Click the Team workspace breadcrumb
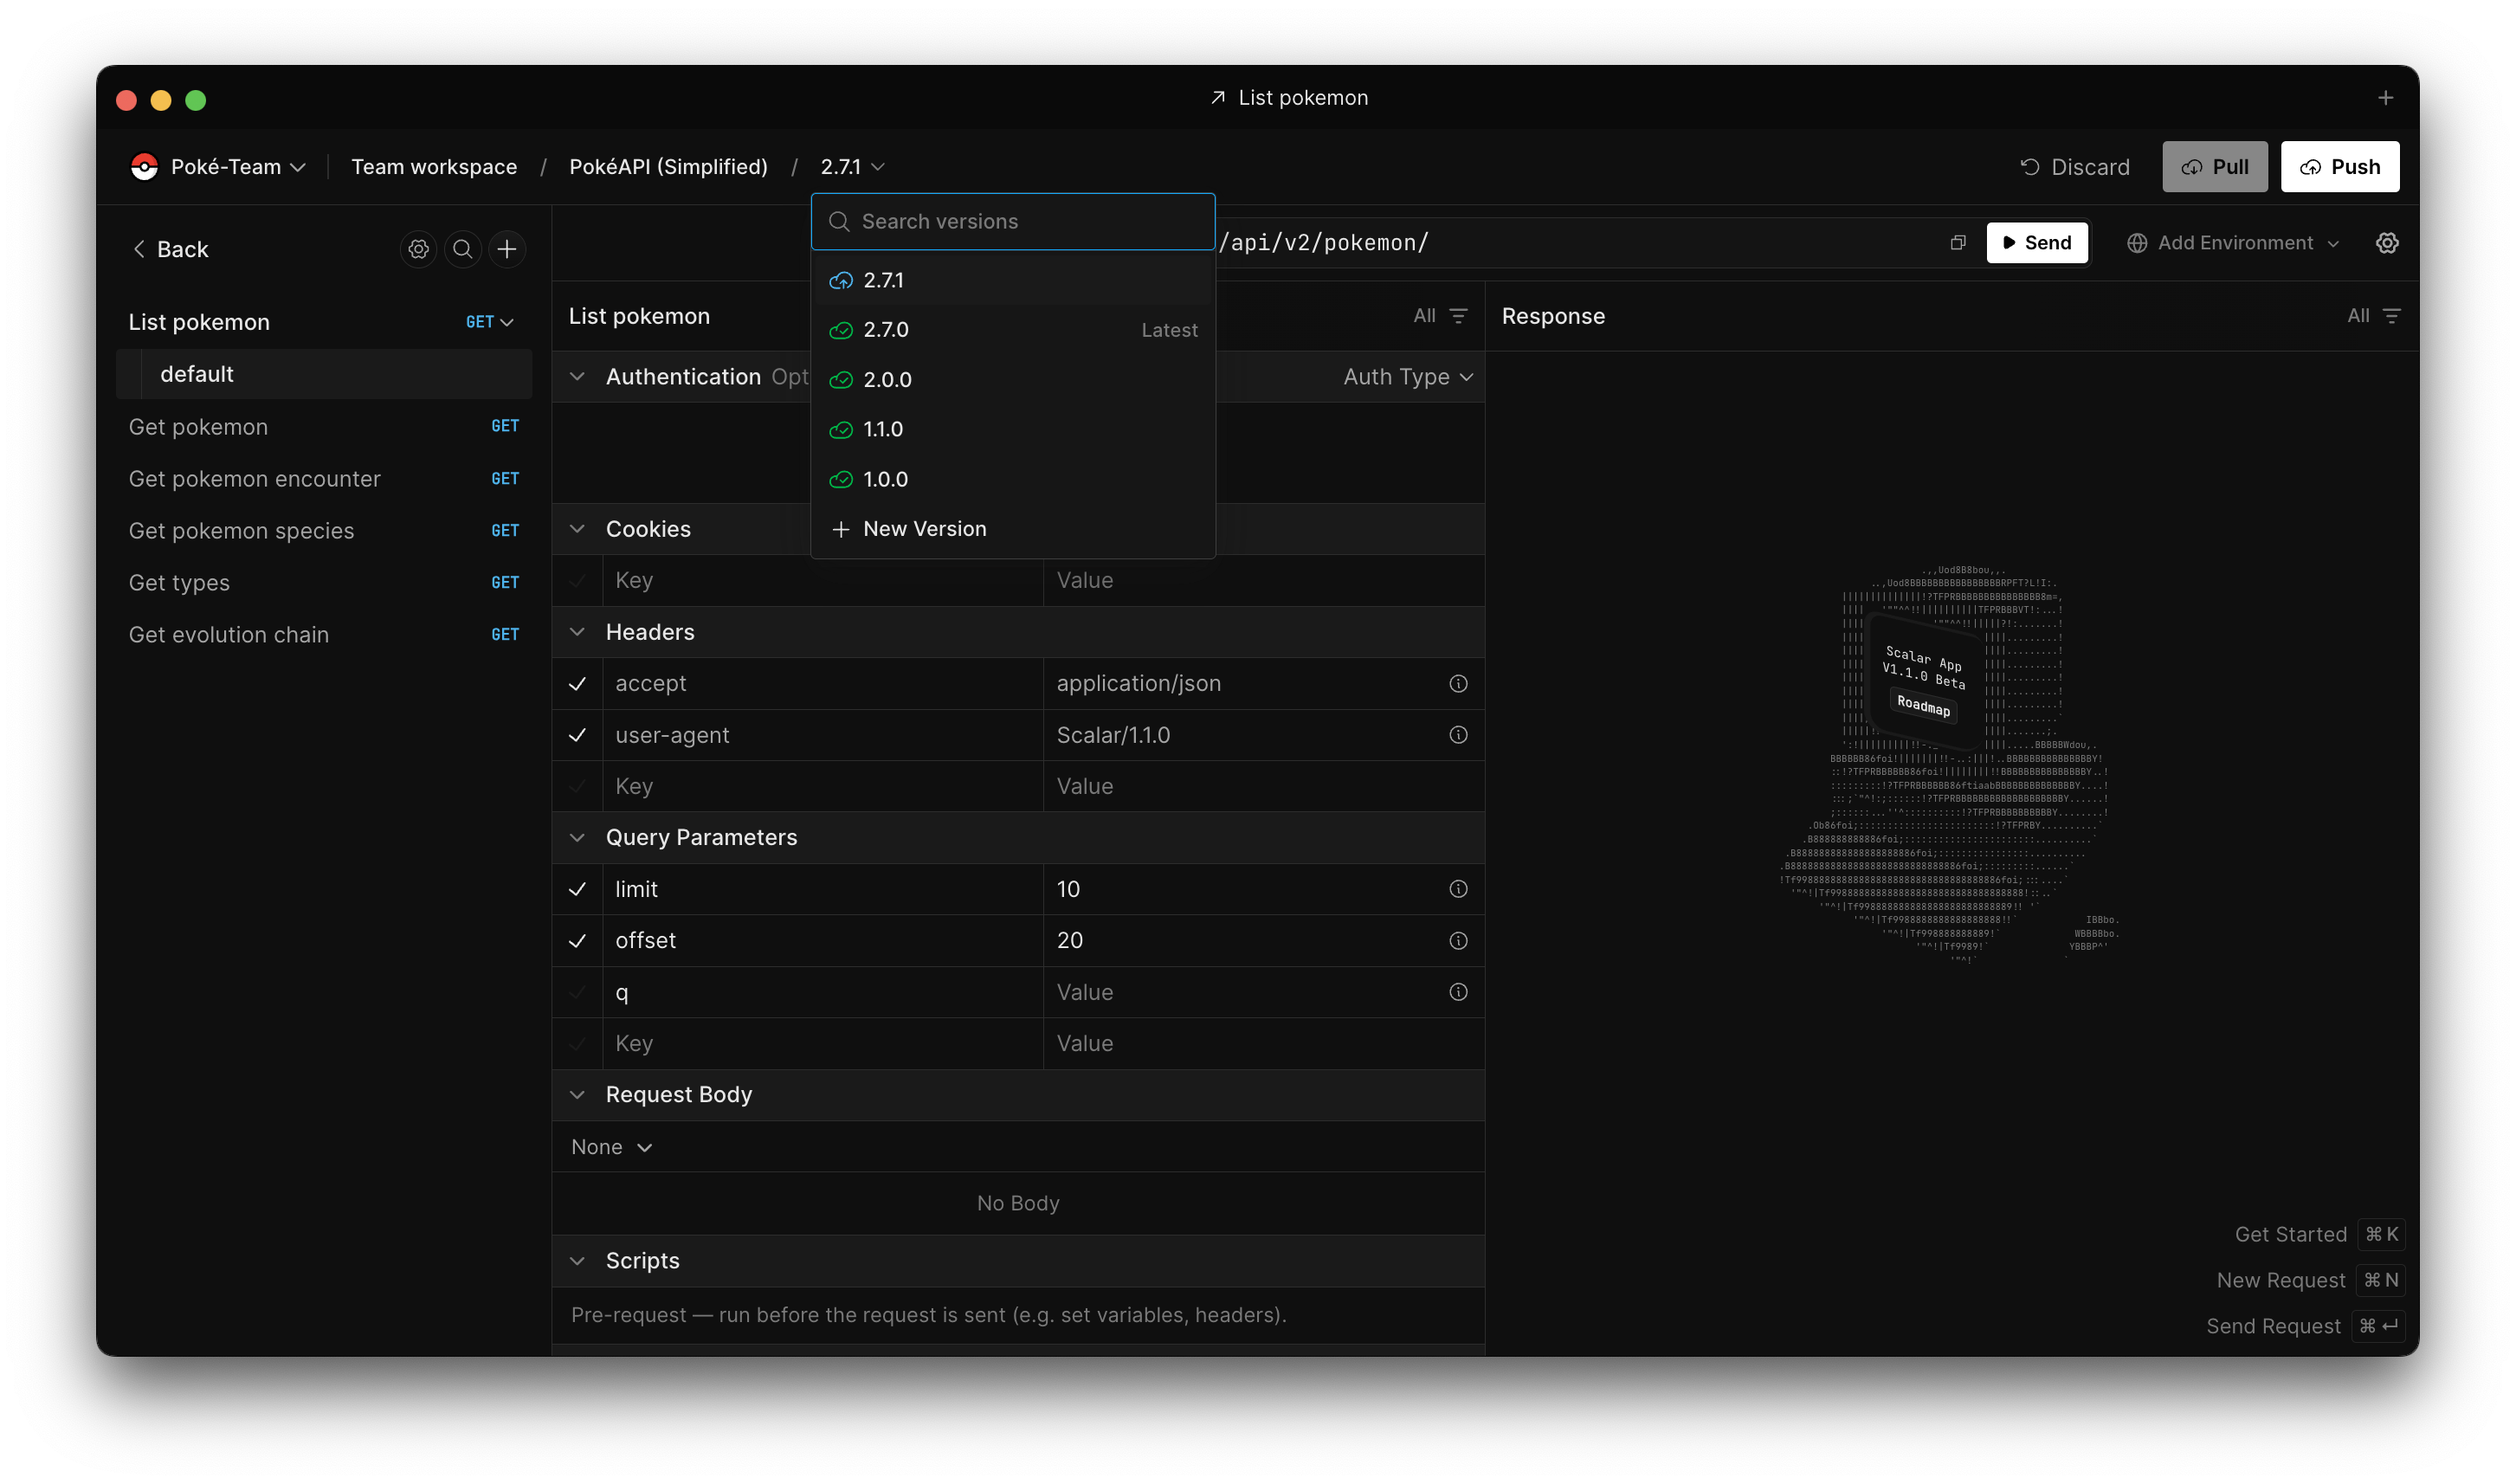Screen dimensions: 2516x1484 (434, 167)
